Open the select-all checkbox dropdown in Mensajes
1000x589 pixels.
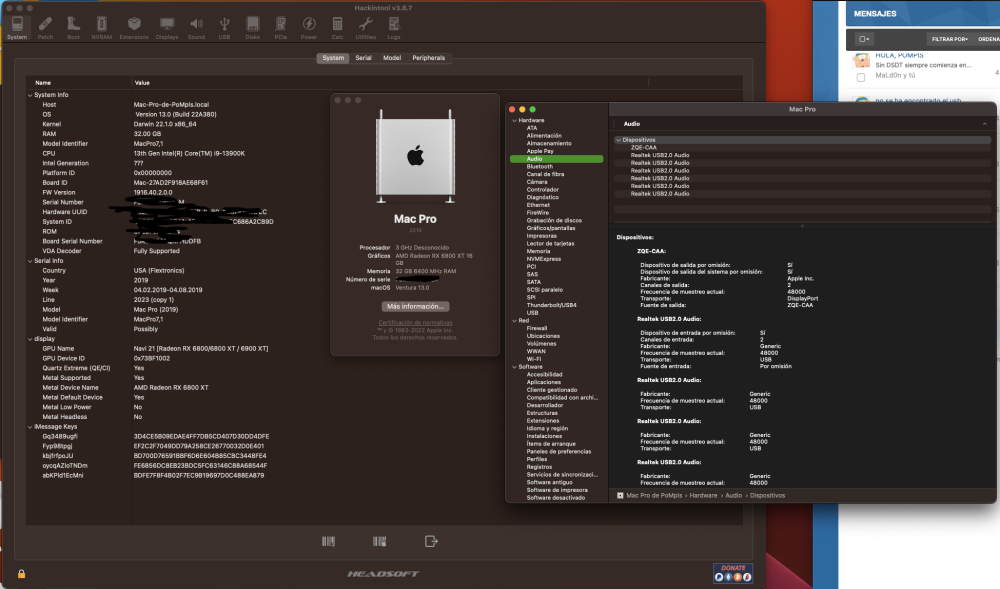[x=864, y=39]
